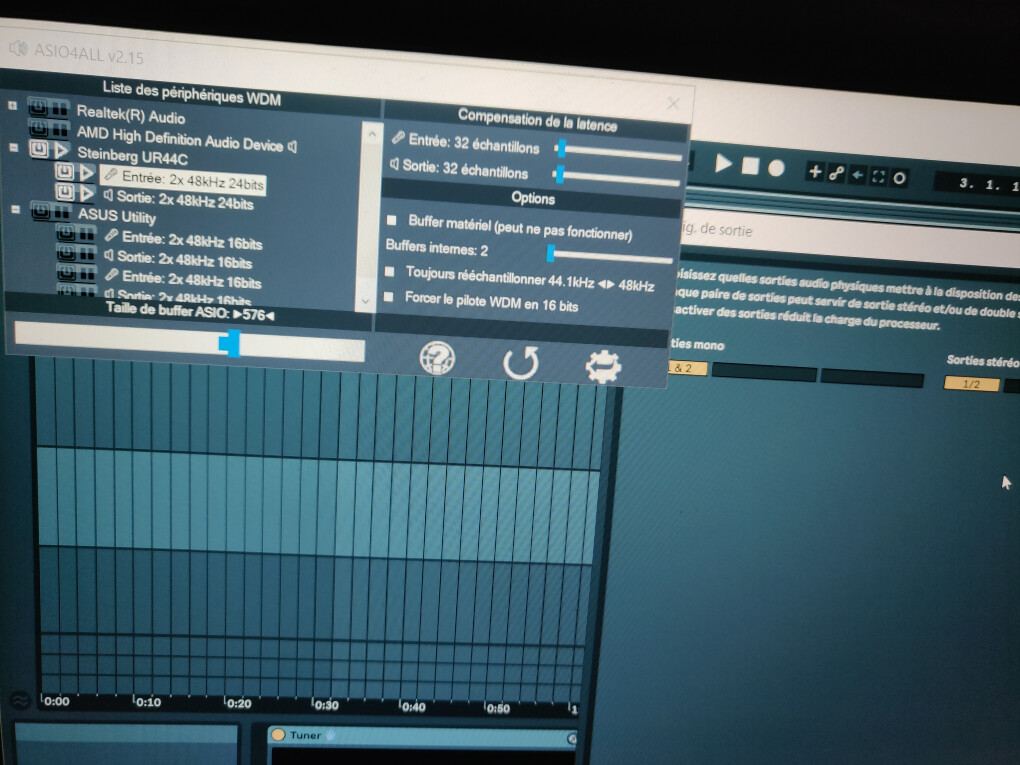Toggle power icon for ASUS Utility
Viewport: 1020px width, 765px height.
(x=40, y=210)
